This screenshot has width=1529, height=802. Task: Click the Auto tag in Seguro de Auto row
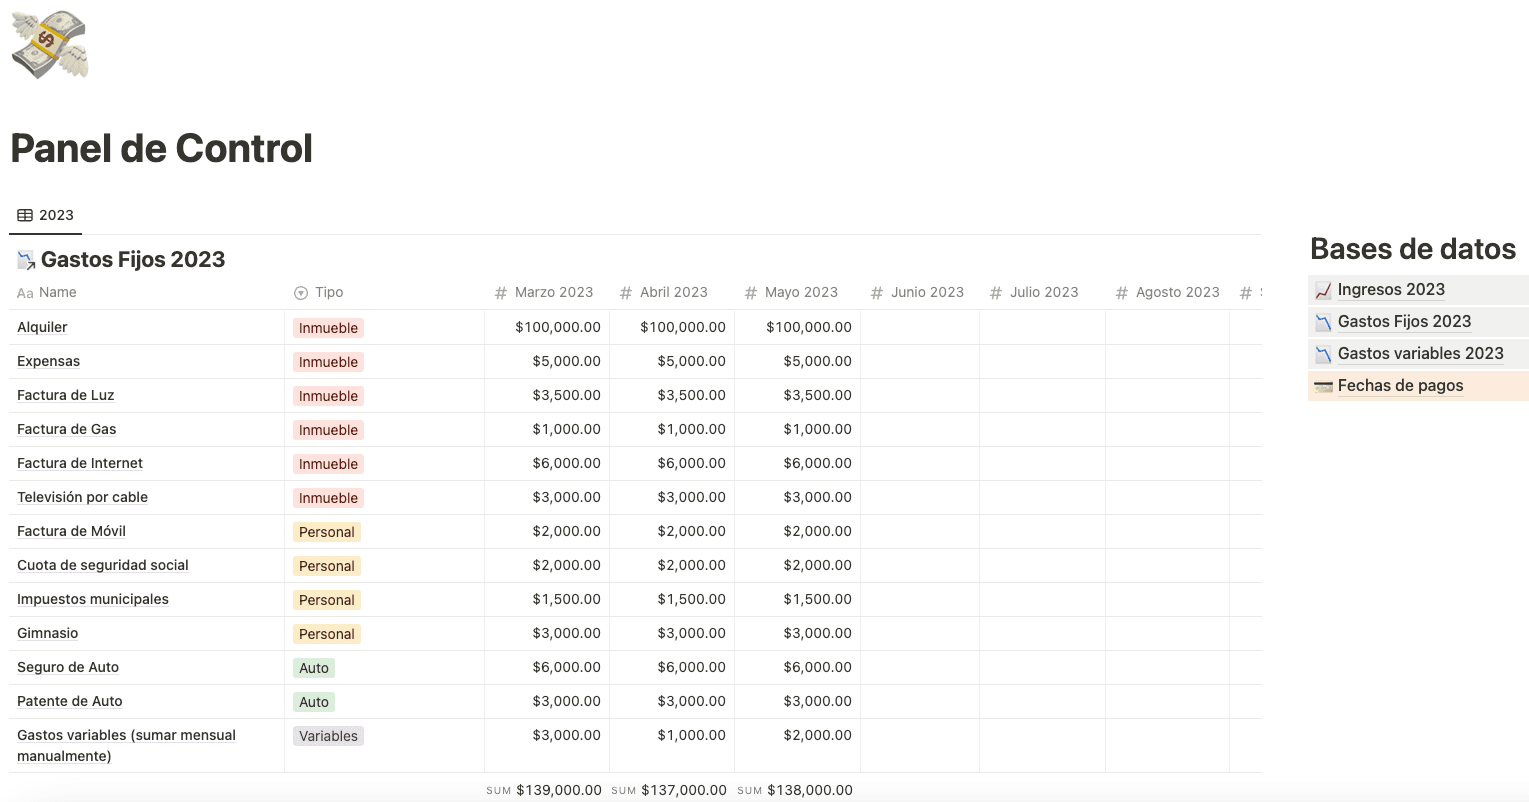(314, 668)
